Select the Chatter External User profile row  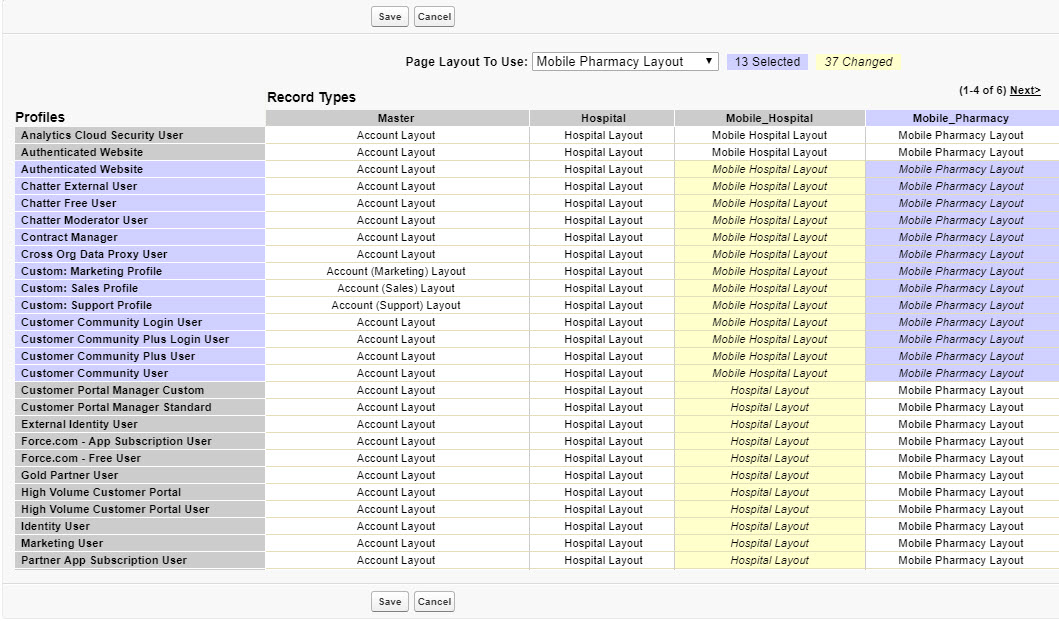click(79, 186)
